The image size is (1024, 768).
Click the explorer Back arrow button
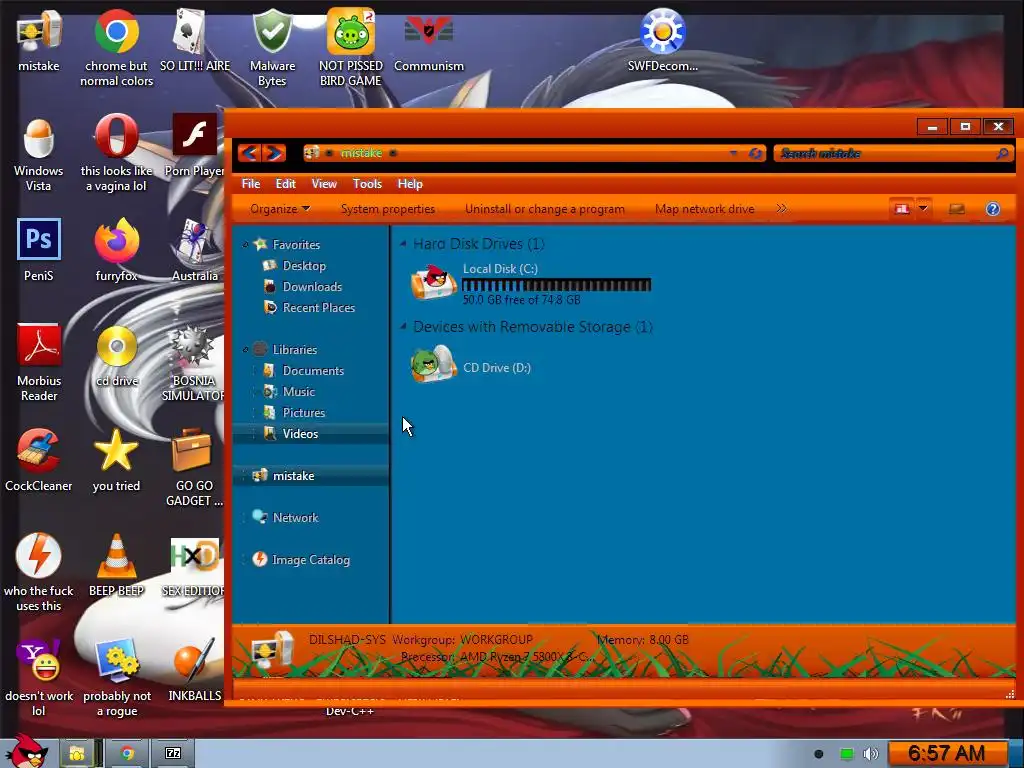pyautogui.click(x=249, y=153)
